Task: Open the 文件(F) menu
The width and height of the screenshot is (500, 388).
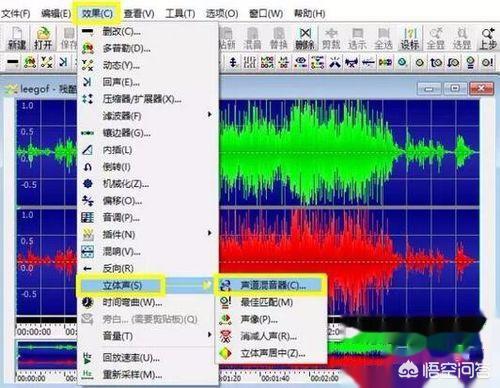Action: tap(15, 14)
